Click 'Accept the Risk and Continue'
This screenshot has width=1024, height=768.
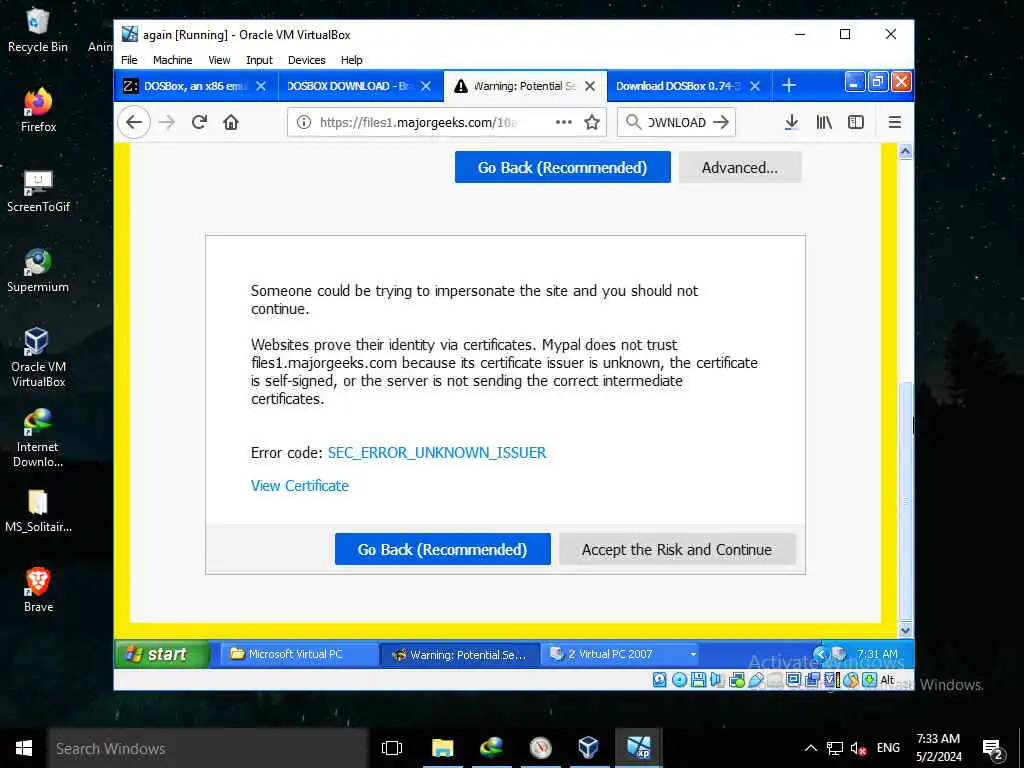(677, 549)
